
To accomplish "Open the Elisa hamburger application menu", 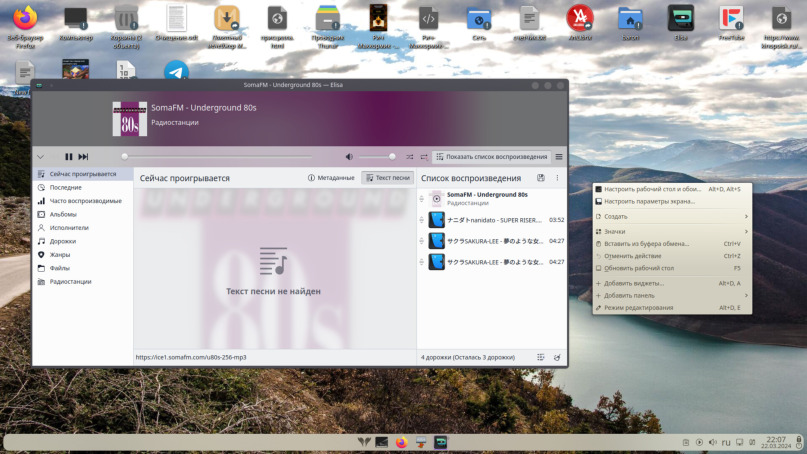I will click(x=559, y=157).
